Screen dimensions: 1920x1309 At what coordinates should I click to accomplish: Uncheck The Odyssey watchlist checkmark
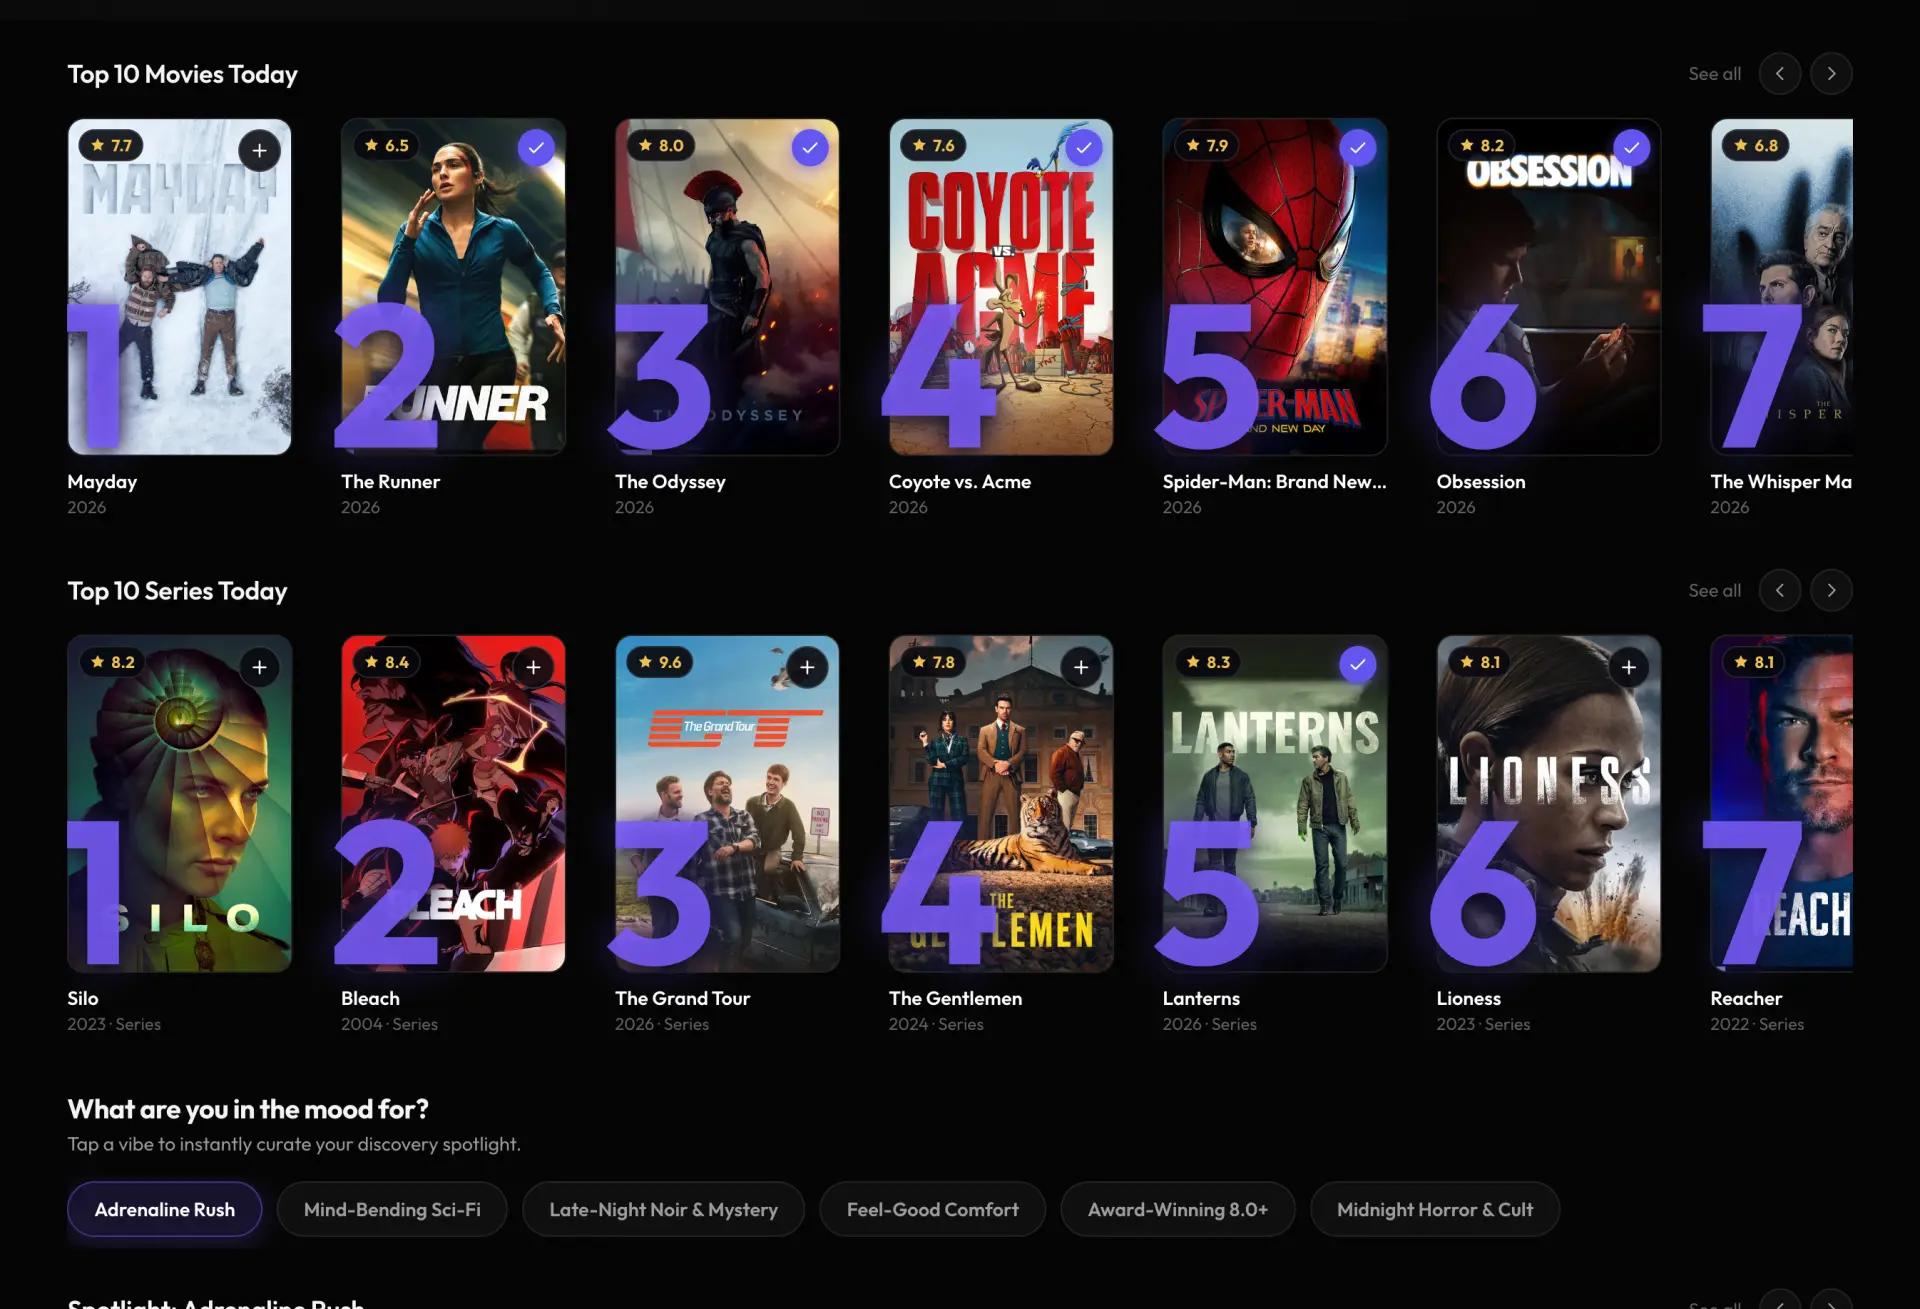tap(810, 148)
